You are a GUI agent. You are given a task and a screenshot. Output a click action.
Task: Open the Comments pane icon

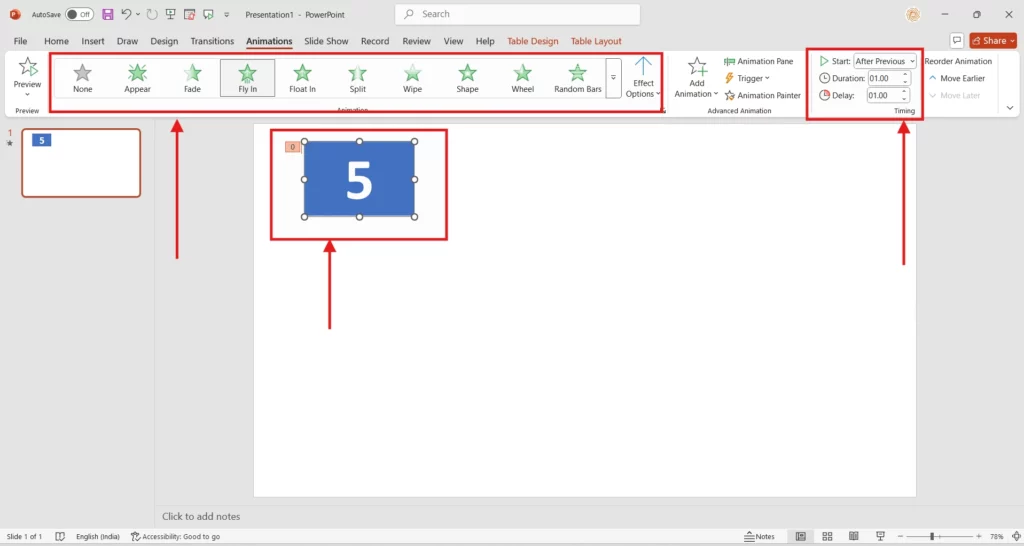point(957,41)
